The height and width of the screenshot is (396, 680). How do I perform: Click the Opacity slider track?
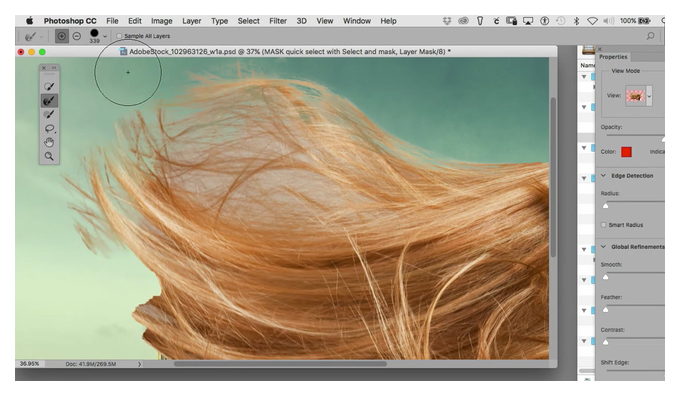[635, 135]
